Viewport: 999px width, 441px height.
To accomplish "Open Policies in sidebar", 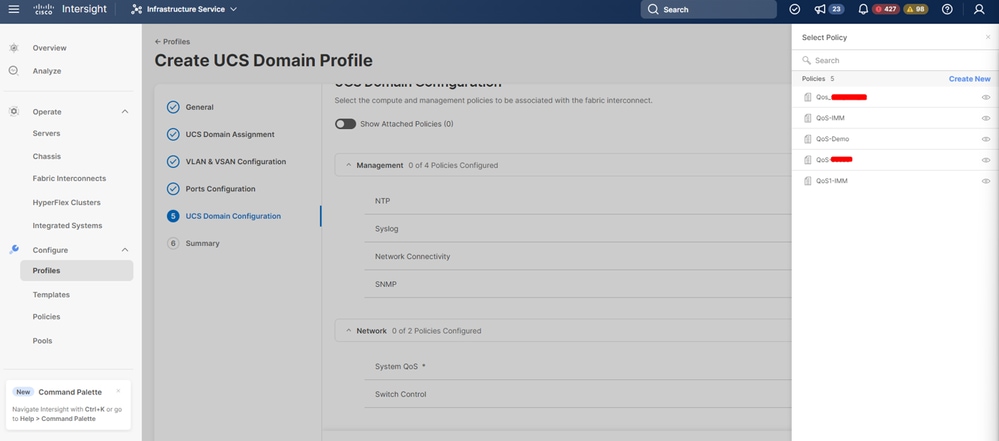I will (47, 317).
